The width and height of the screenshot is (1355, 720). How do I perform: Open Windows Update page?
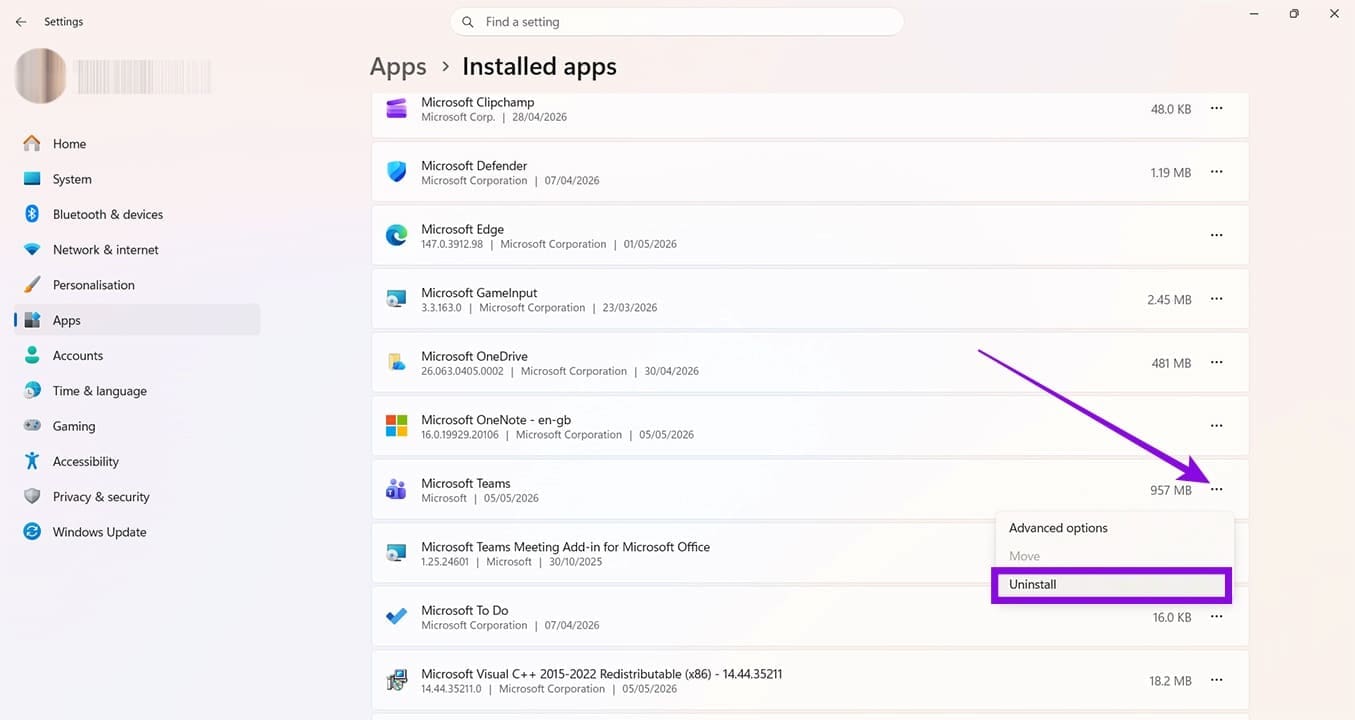[137, 532]
